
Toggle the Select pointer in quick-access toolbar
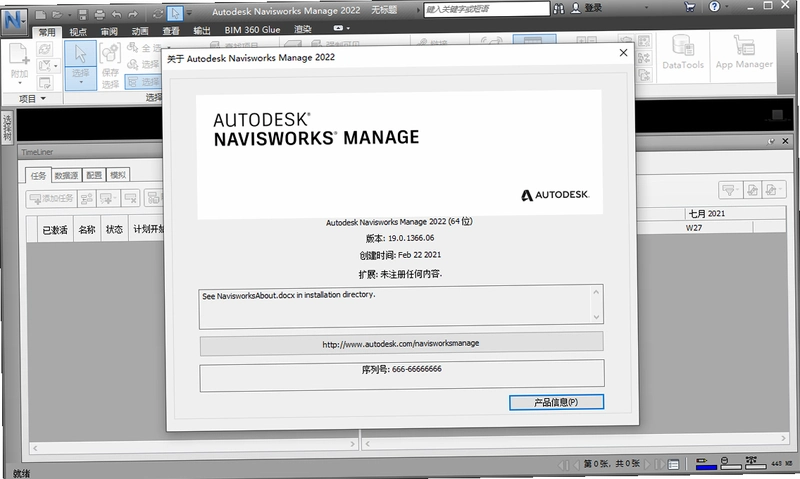coord(175,14)
